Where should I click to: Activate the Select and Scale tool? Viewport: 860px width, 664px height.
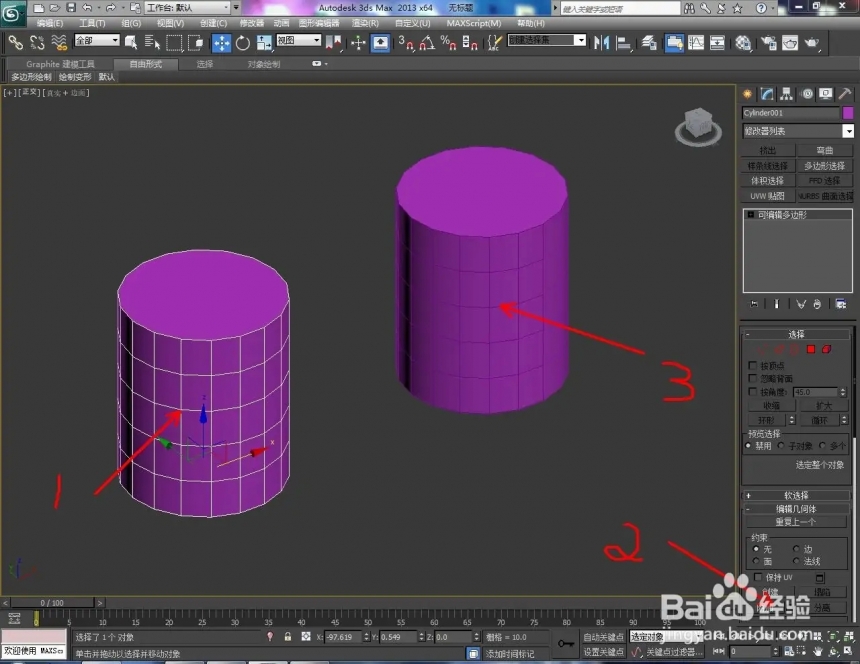[x=264, y=42]
